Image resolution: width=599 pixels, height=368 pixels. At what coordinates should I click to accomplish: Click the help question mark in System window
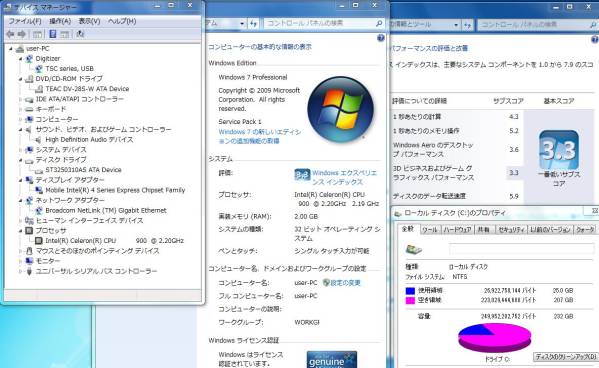pos(380,38)
